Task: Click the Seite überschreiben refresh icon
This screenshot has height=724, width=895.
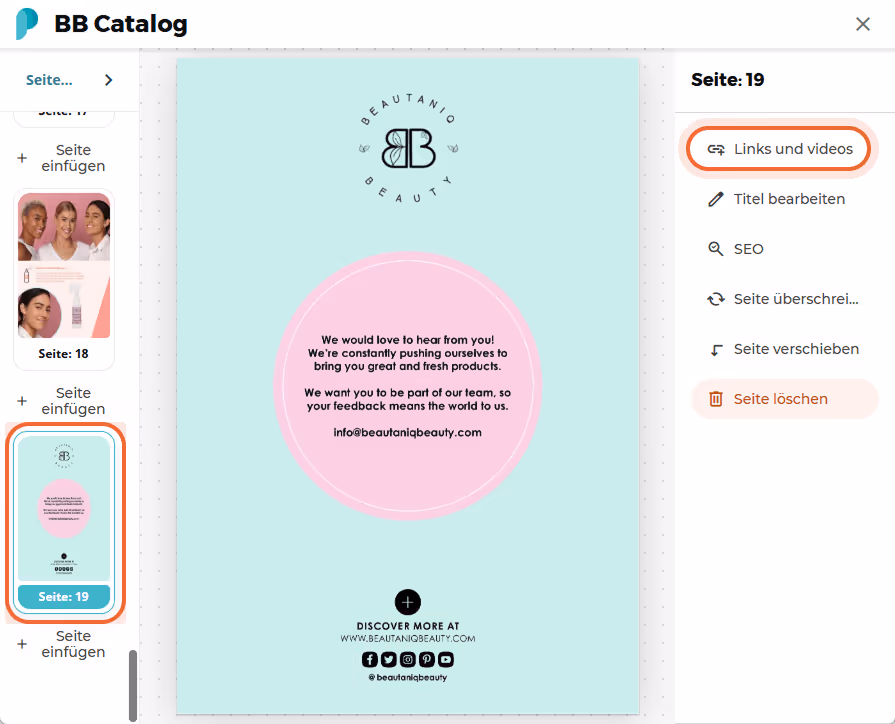Action: point(716,299)
